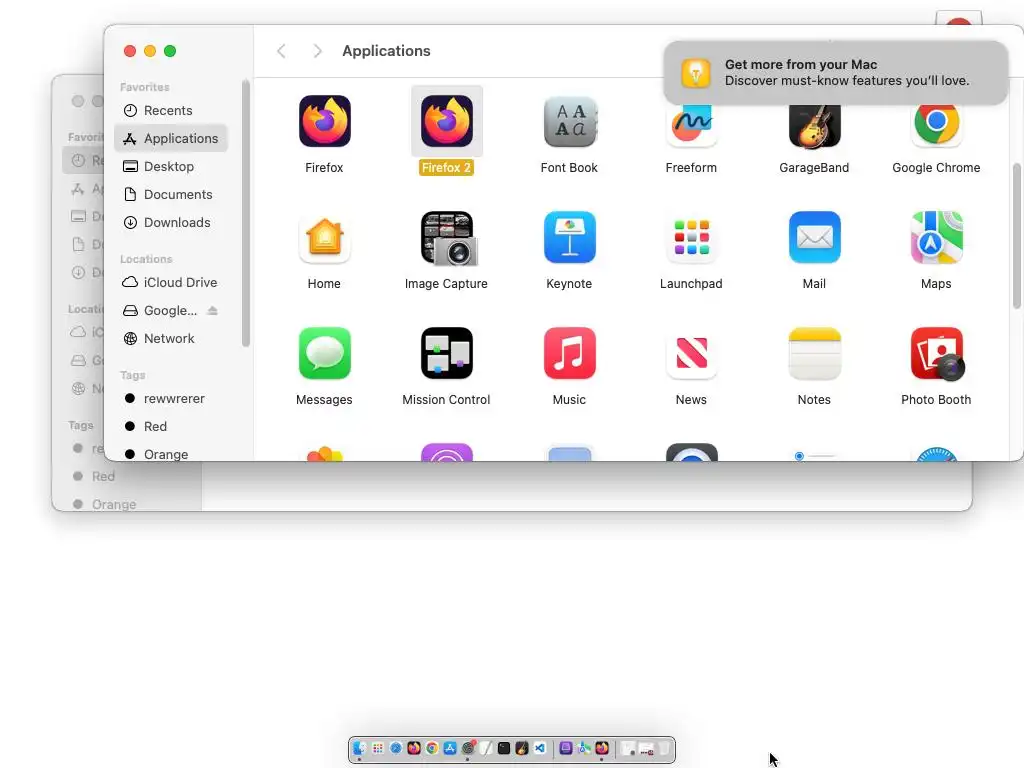
Task: Open Terminal from the Dock
Action: 504,748
